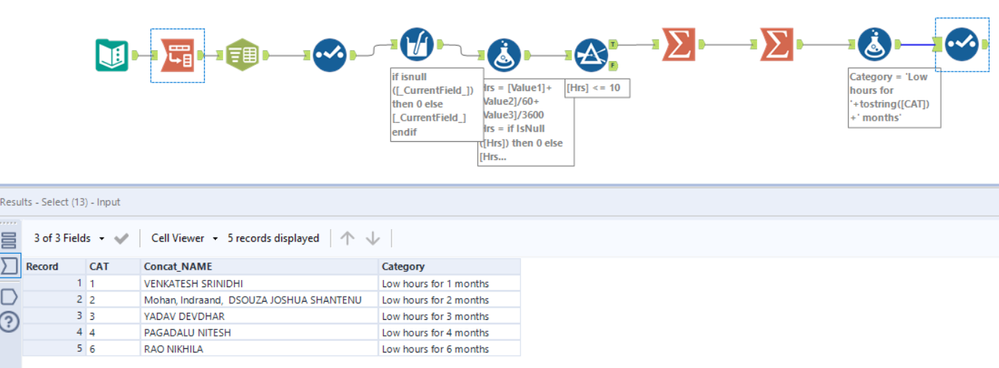Select cell 'Low hours for 1 months'
Screen dimensions: 999x368
(449, 283)
